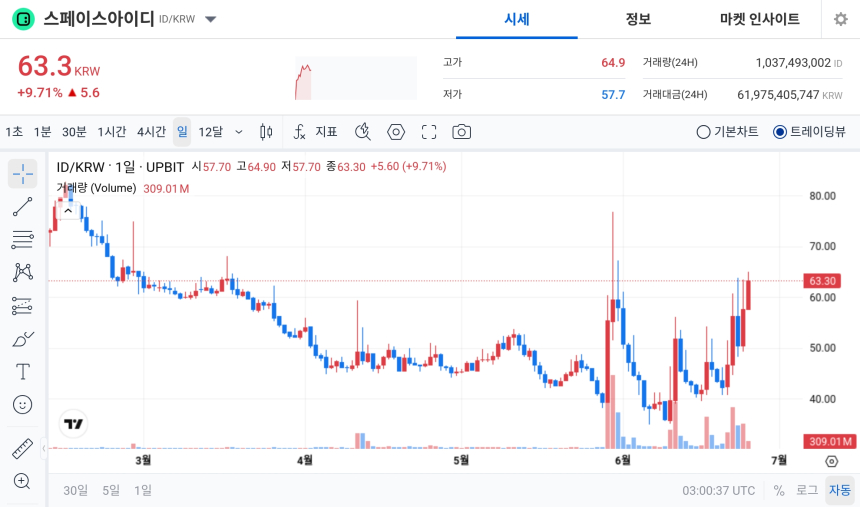Viewport: 860px width, 507px height.
Task: Click the TradingView logo on chart
Action: pos(73,424)
